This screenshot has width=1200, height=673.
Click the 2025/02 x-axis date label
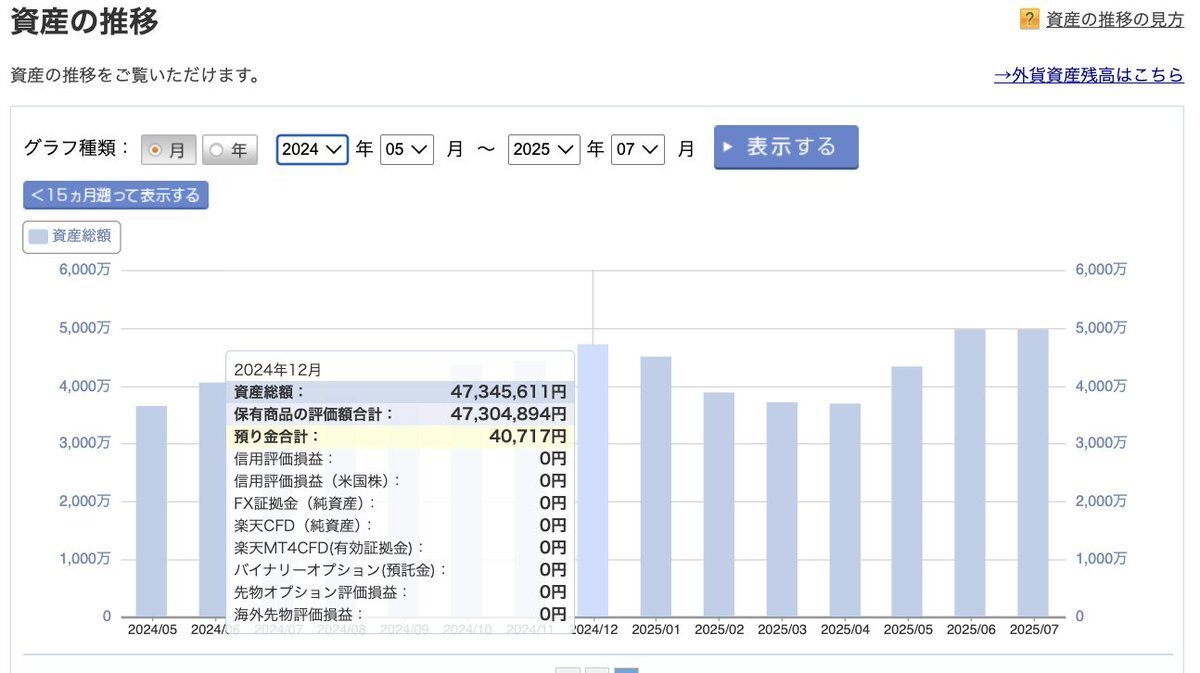point(719,630)
